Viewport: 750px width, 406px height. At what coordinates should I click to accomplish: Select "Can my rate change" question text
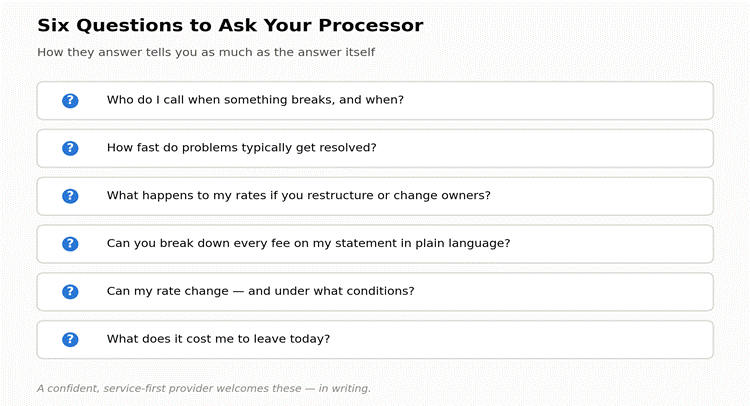[x=261, y=291]
